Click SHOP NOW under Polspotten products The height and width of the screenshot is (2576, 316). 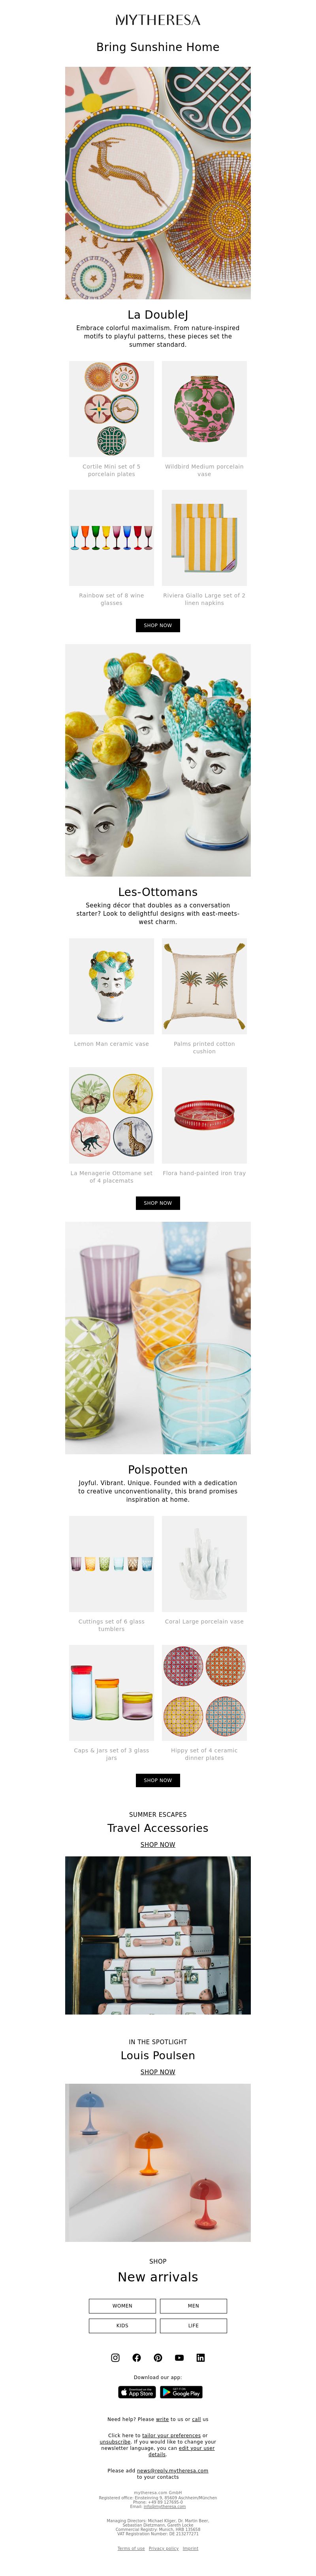(x=158, y=1780)
